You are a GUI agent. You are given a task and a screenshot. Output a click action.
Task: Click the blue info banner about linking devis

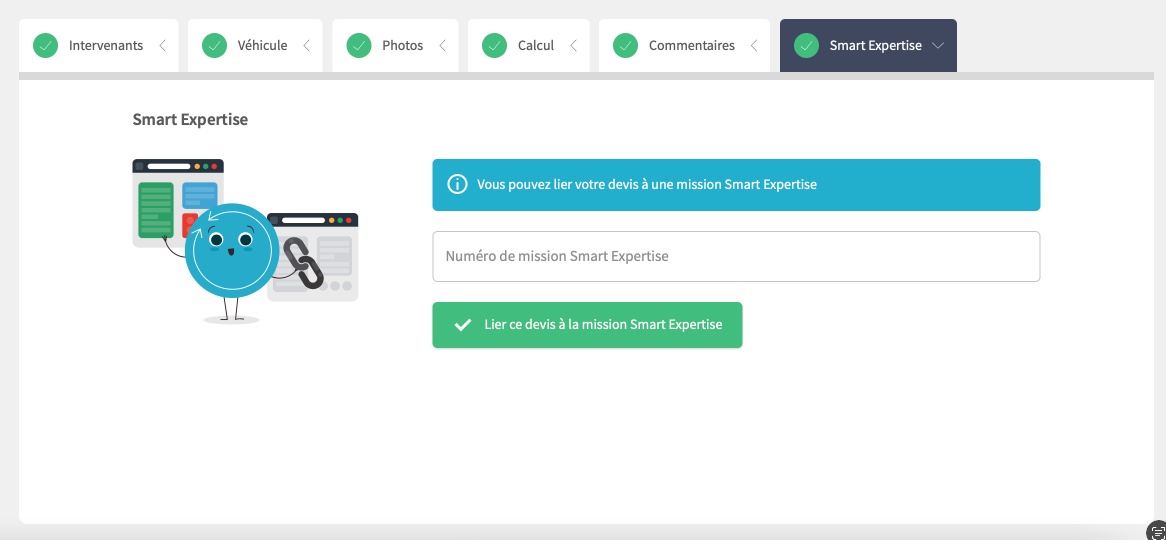(x=736, y=185)
